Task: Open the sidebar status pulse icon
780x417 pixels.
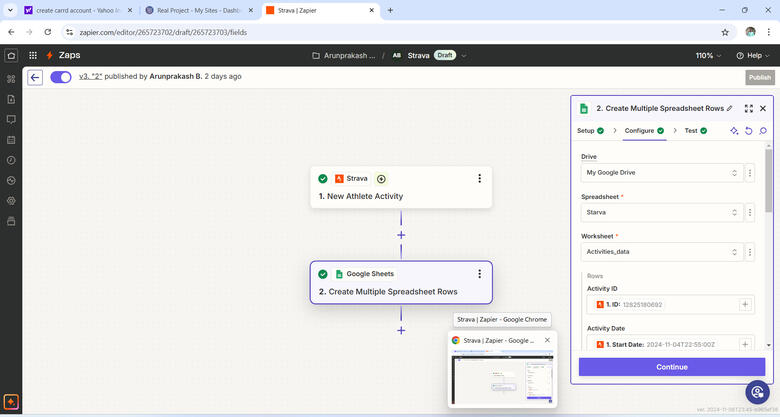Action: (x=11, y=181)
